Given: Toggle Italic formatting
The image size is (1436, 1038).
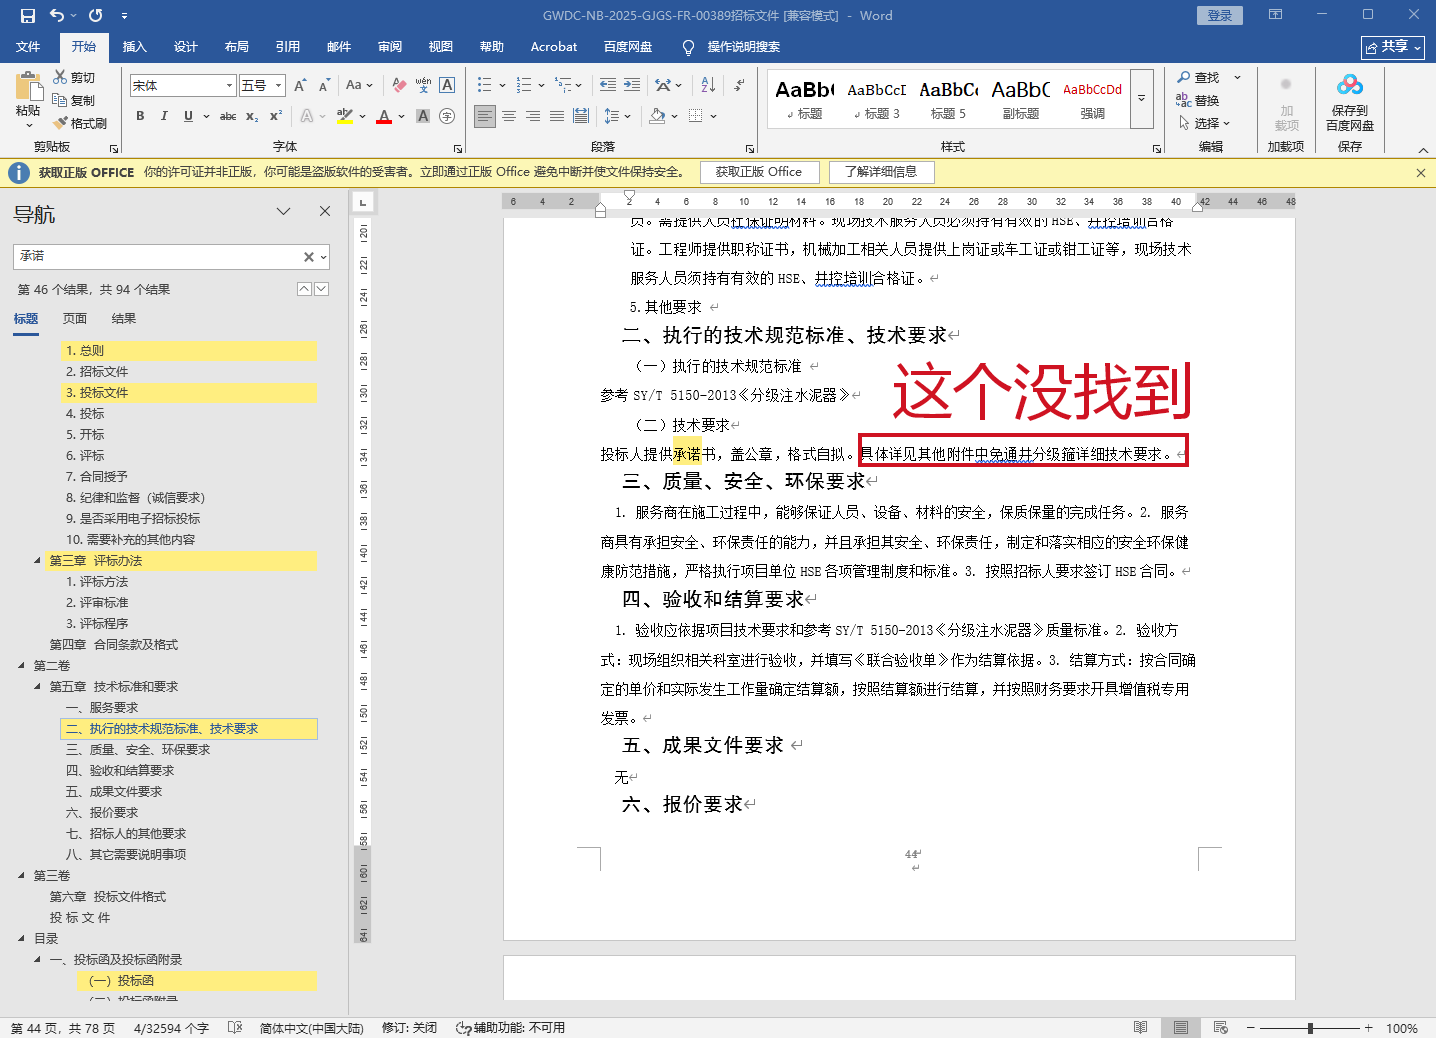Looking at the screenshot, I should (x=164, y=116).
